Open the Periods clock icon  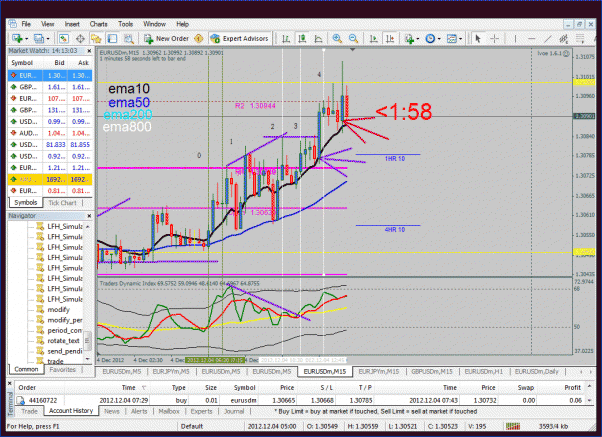coord(430,38)
